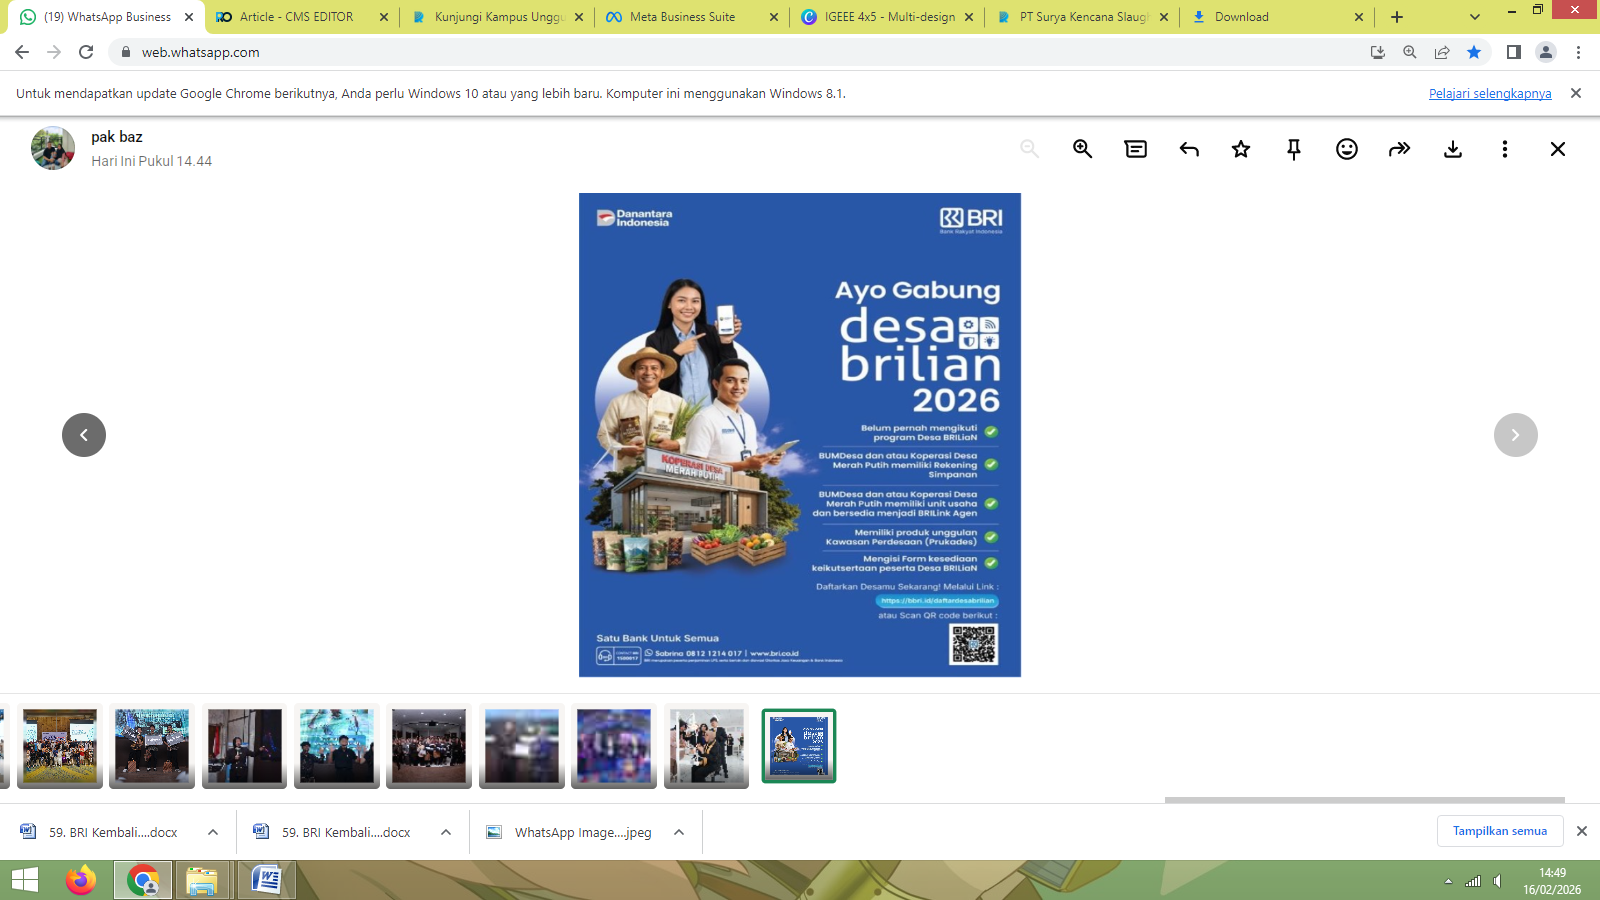
Task: Toggle the bookmark star for this page
Action: 1474,52
